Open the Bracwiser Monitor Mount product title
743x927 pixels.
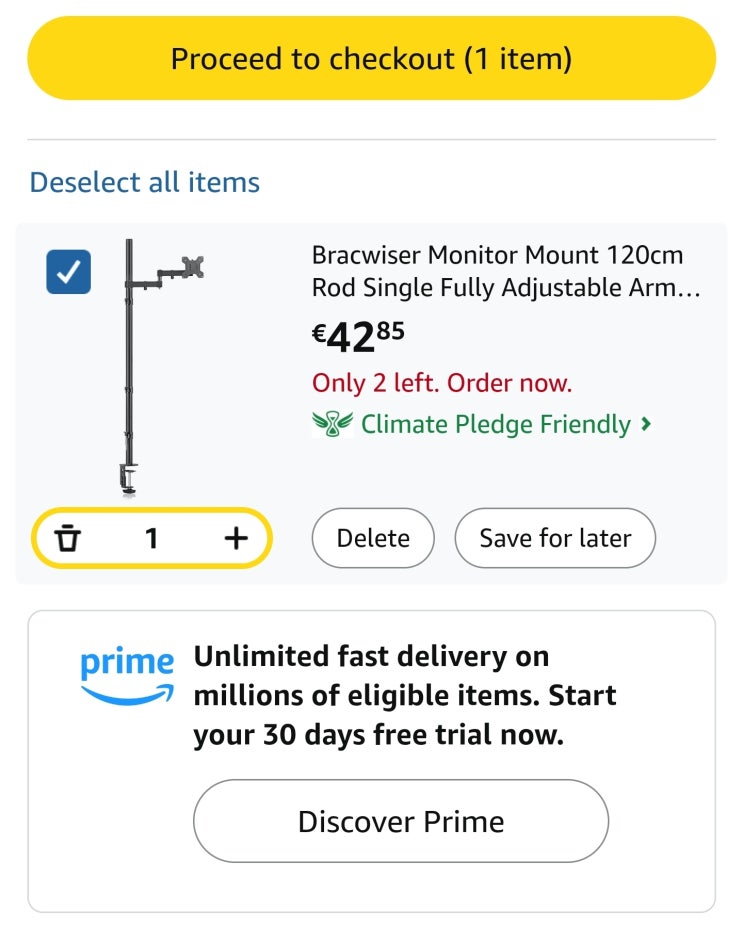click(505, 271)
